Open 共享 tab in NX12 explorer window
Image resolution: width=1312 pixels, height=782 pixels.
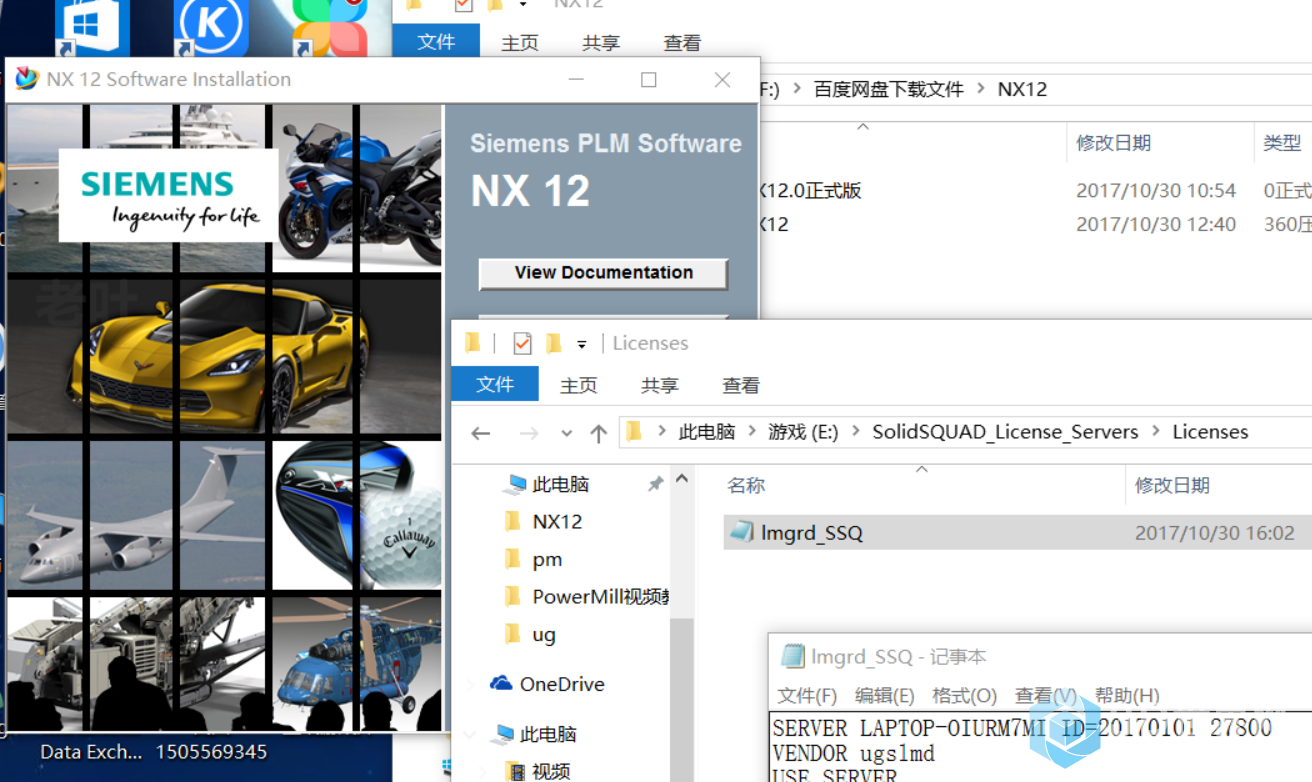pos(601,43)
